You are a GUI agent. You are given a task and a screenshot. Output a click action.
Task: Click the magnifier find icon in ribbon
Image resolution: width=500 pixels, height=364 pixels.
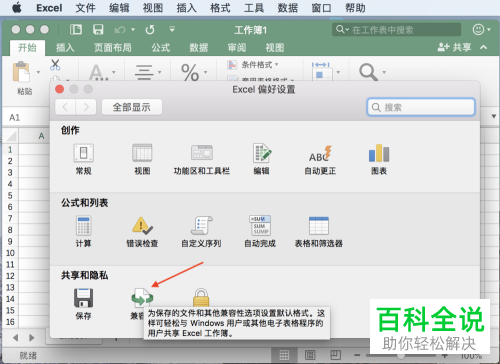click(368, 72)
